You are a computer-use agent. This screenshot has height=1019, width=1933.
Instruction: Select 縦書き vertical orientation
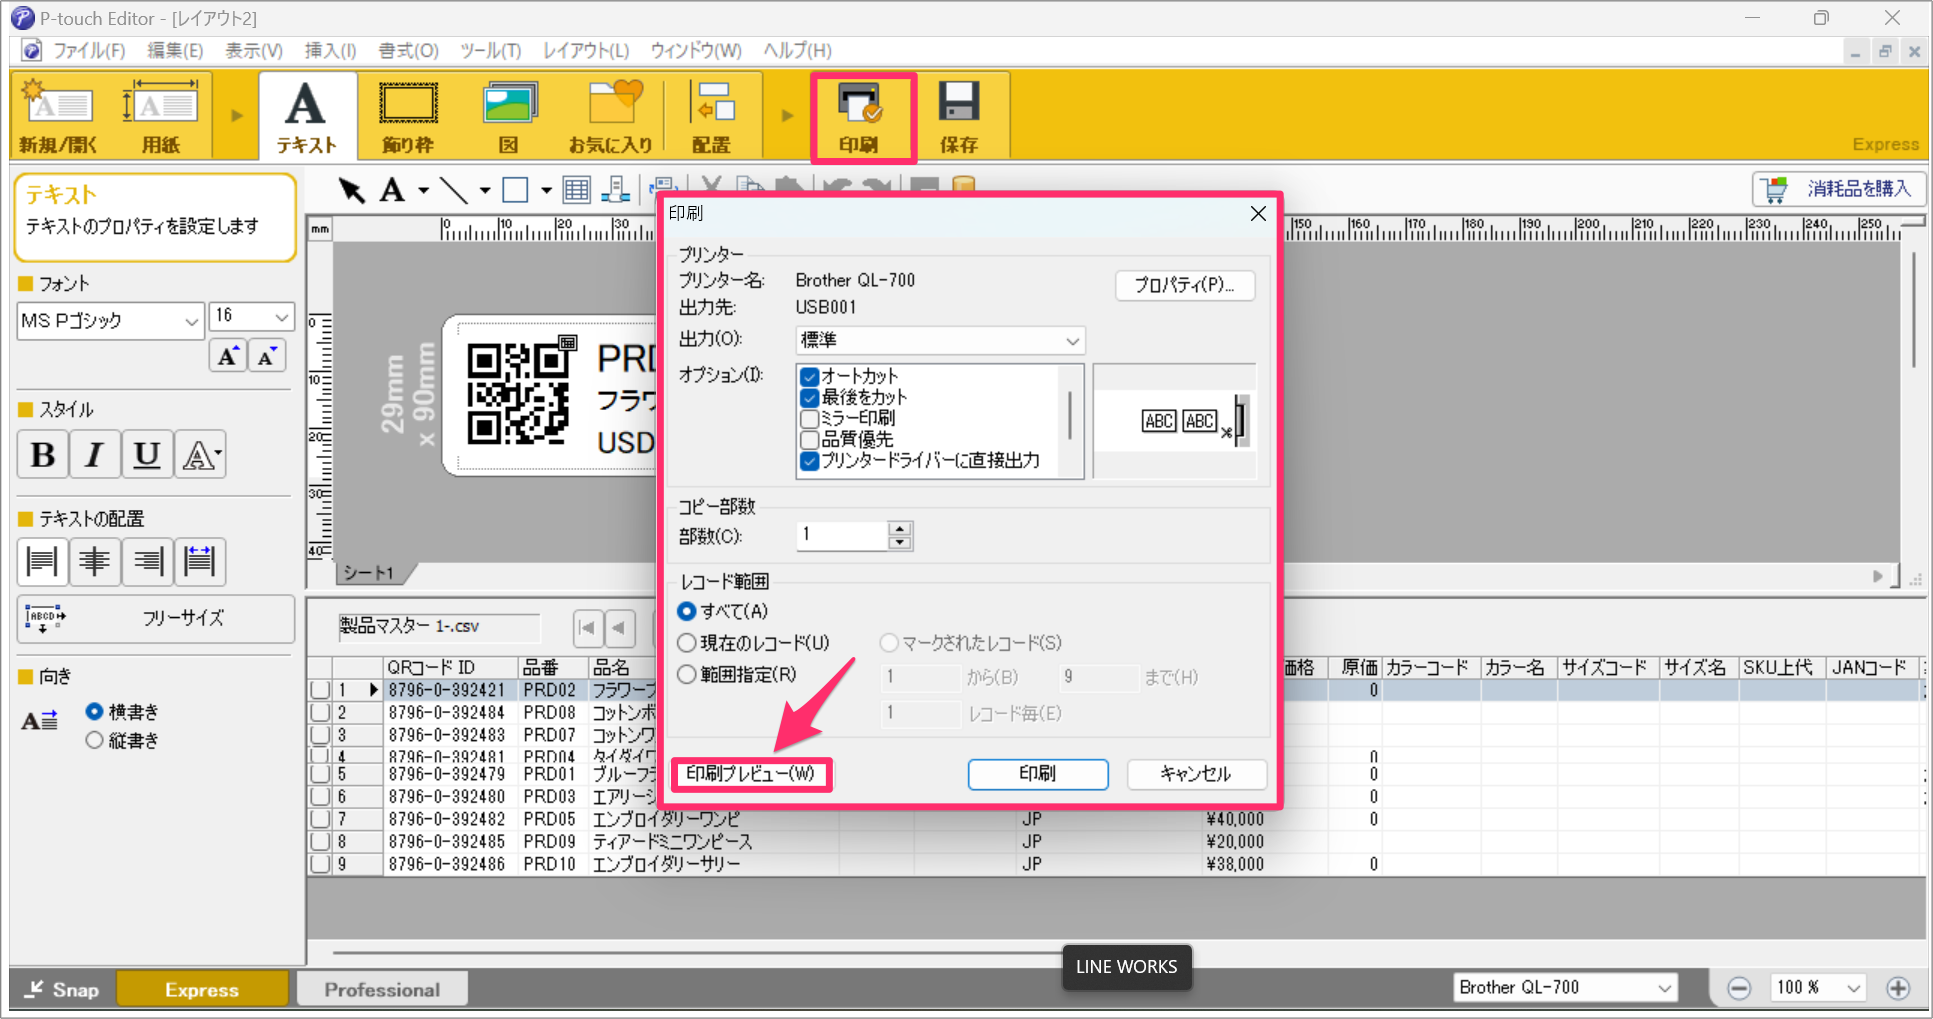[94, 741]
